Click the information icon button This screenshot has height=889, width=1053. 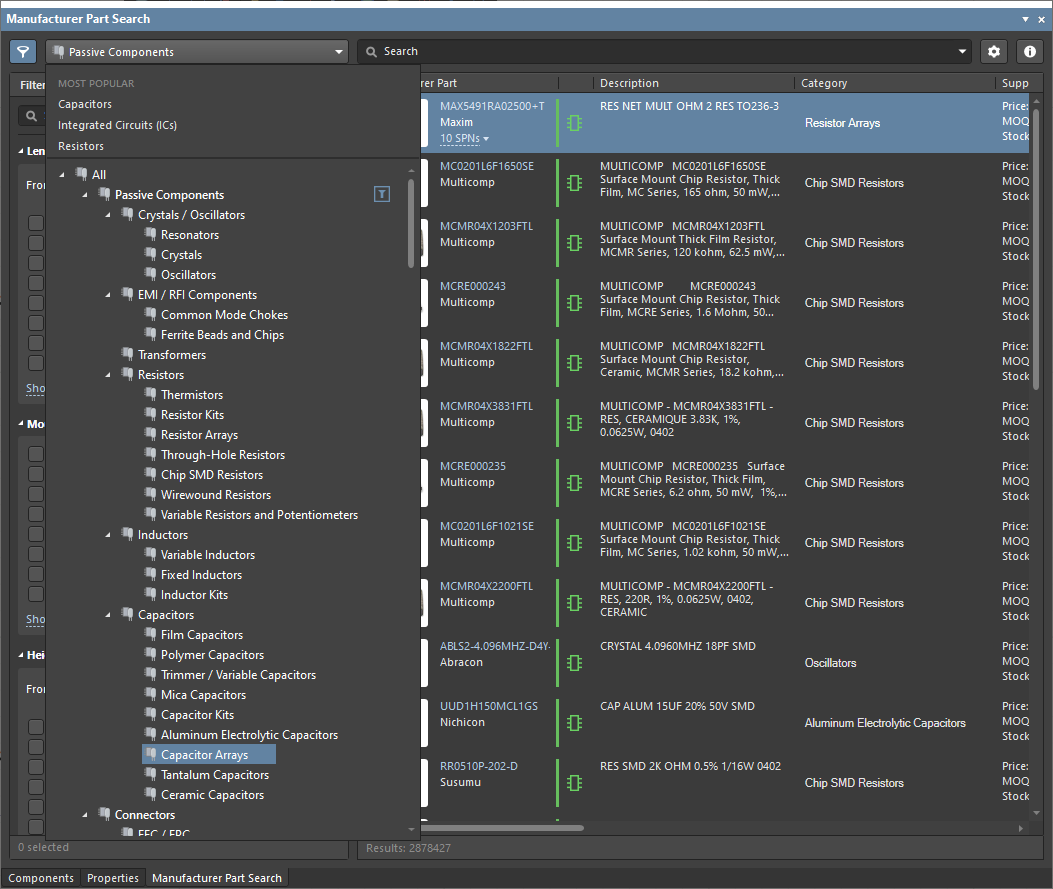pyautogui.click(x=1029, y=52)
